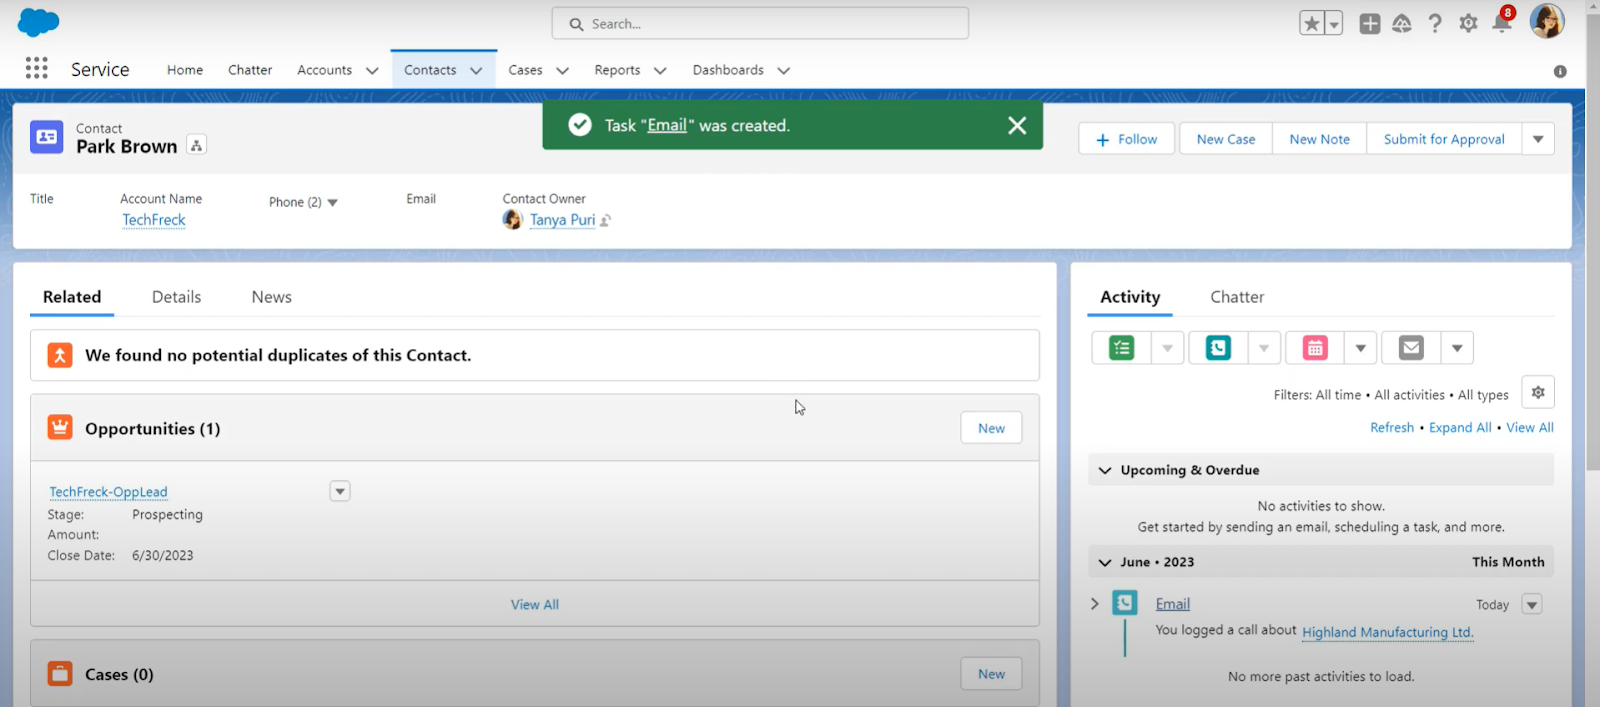Open the Reports tab dropdown chevron
Screen dimensions: 1600x707
click(x=660, y=71)
